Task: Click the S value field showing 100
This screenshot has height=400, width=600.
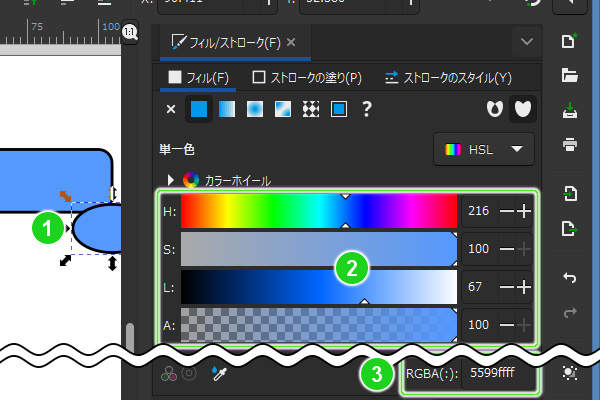Action: [x=478, y=249]
